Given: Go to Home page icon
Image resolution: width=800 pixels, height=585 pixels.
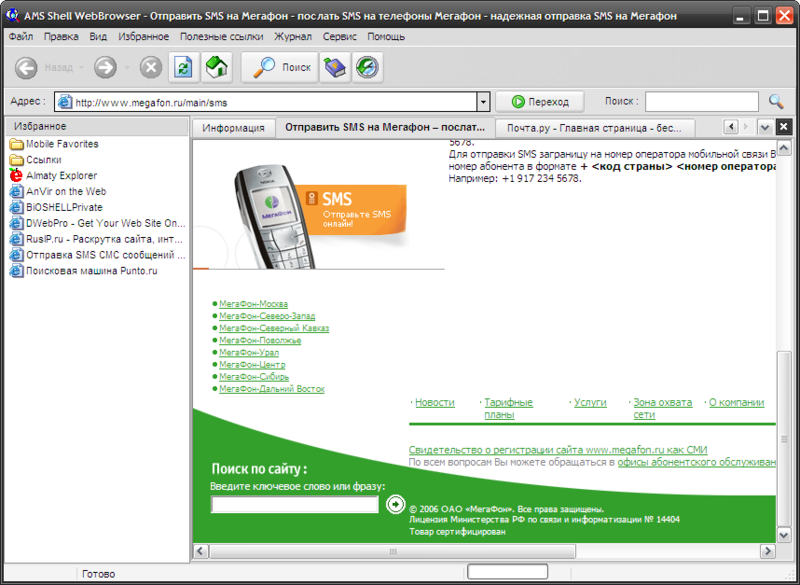Looking at the screenshot, I should pyautogui.click(x=216, y=67).
